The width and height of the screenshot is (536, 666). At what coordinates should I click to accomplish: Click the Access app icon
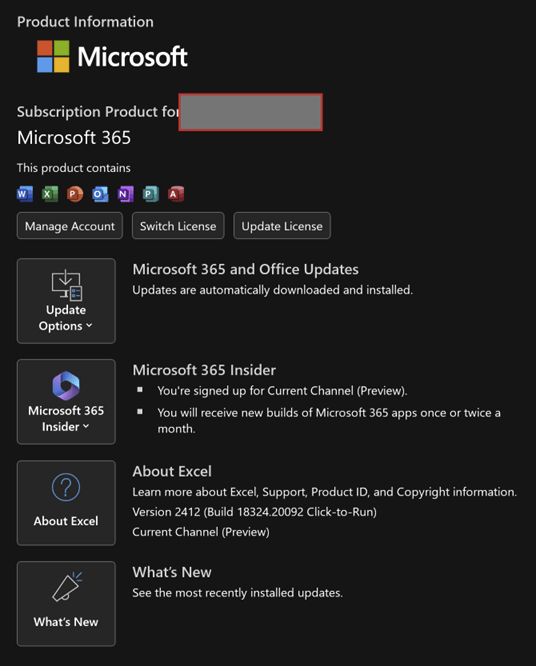pos(175,194)
